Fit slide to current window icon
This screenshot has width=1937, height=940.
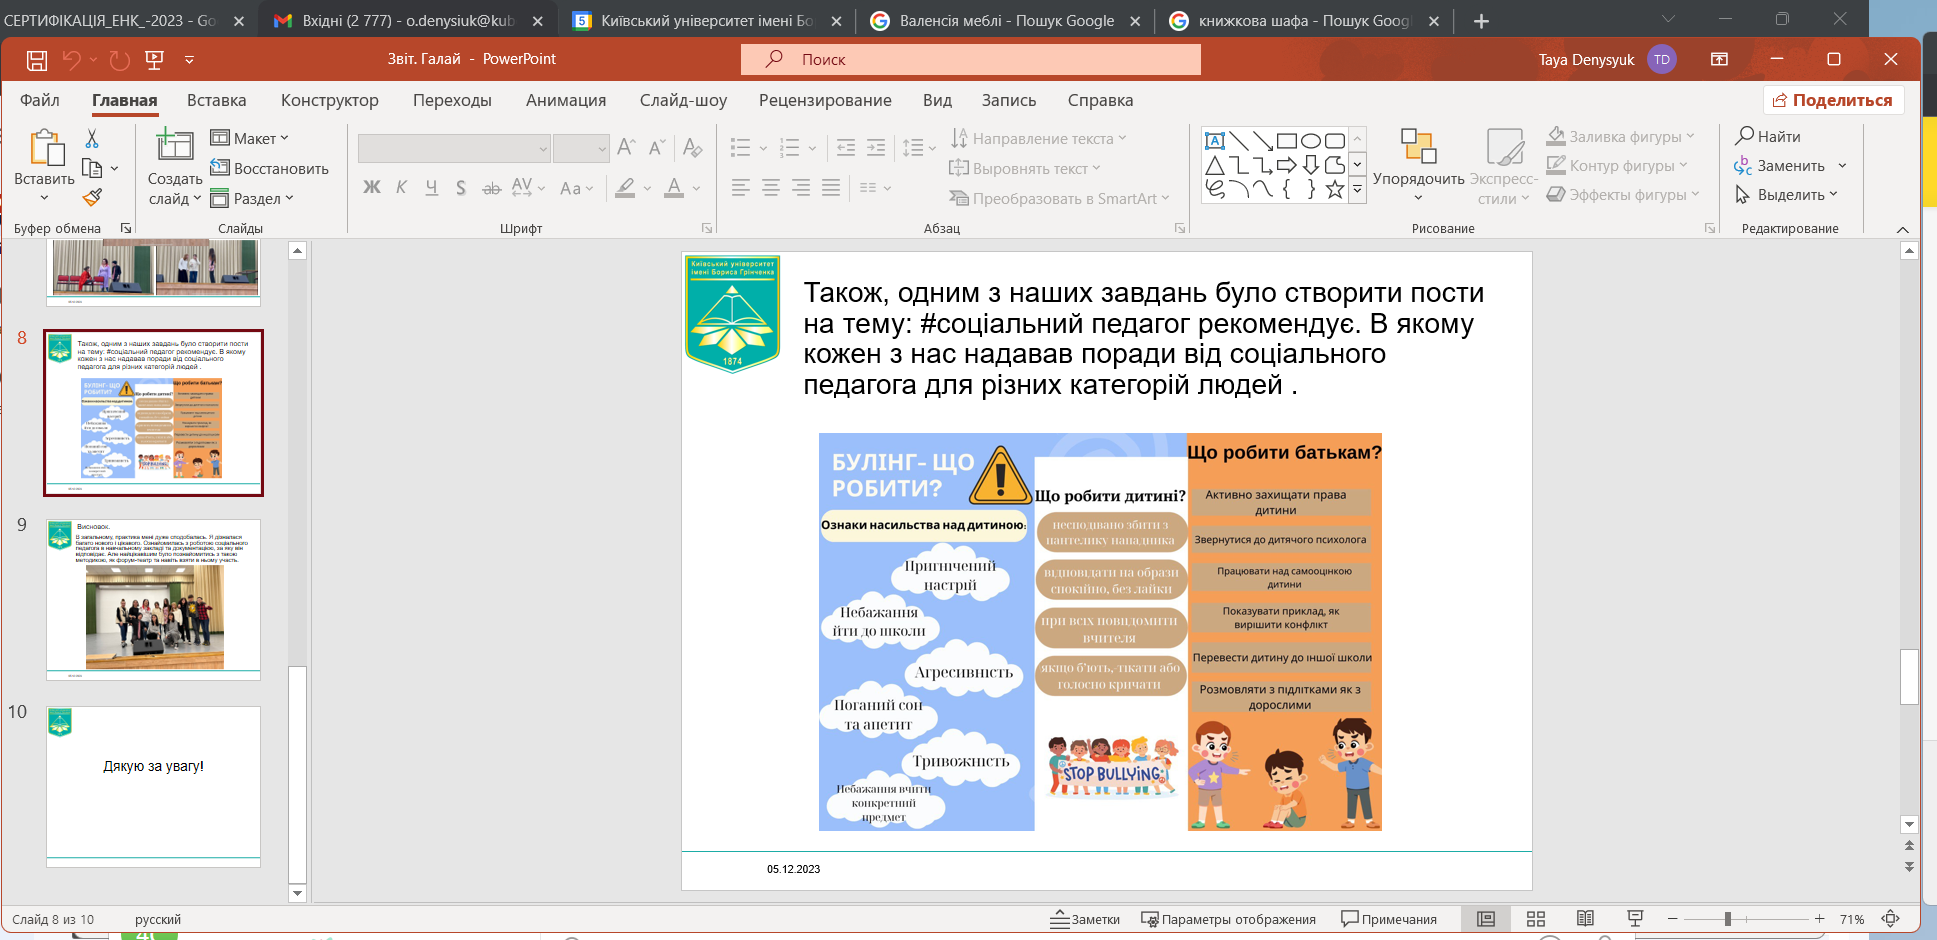click(x=1890, y=919)
